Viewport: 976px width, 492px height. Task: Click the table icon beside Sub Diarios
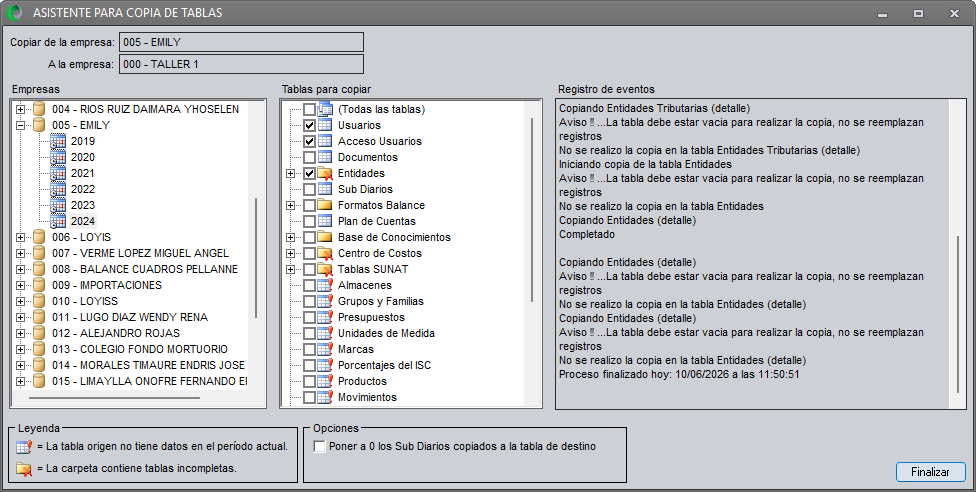(x=325, y=189)
